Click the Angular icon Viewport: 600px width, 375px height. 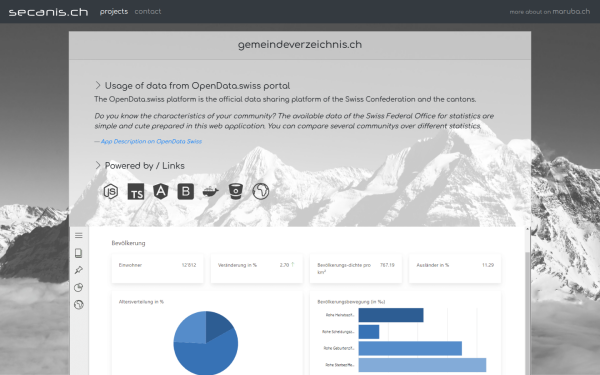(161, 191)
